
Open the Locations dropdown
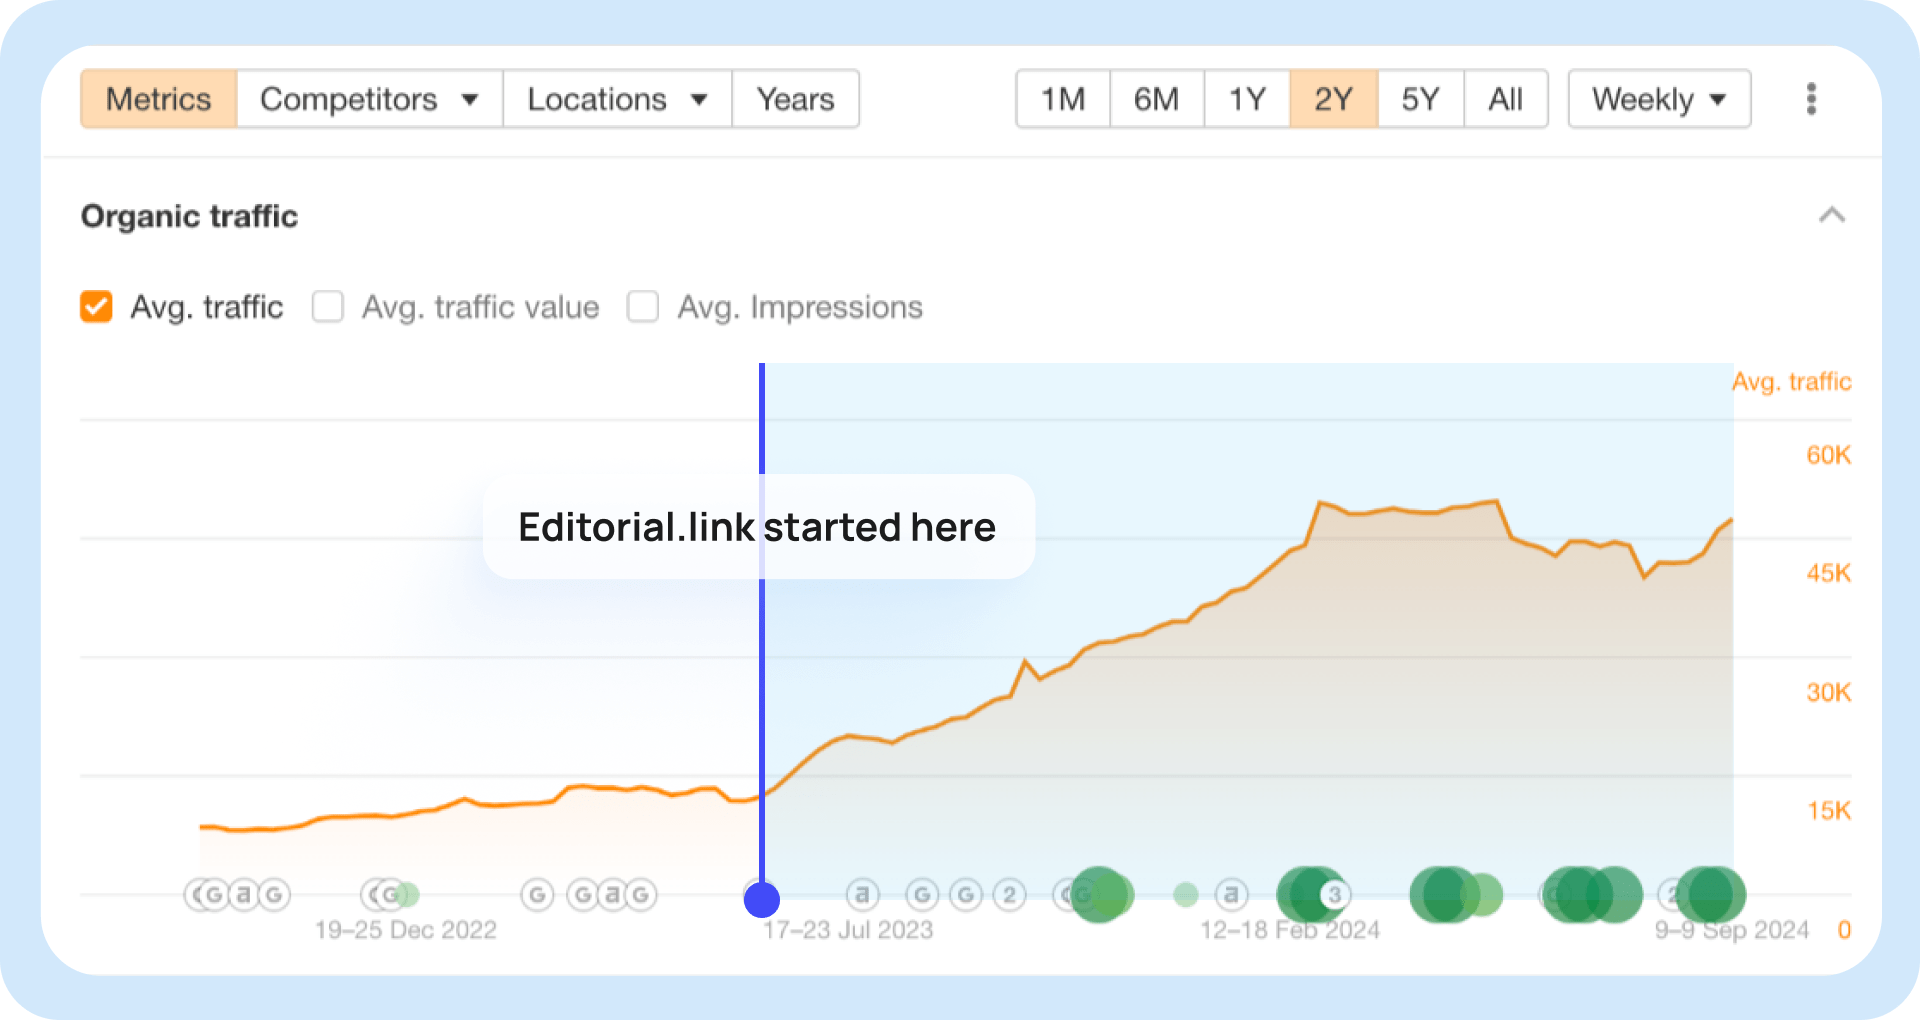pos(617,99)
